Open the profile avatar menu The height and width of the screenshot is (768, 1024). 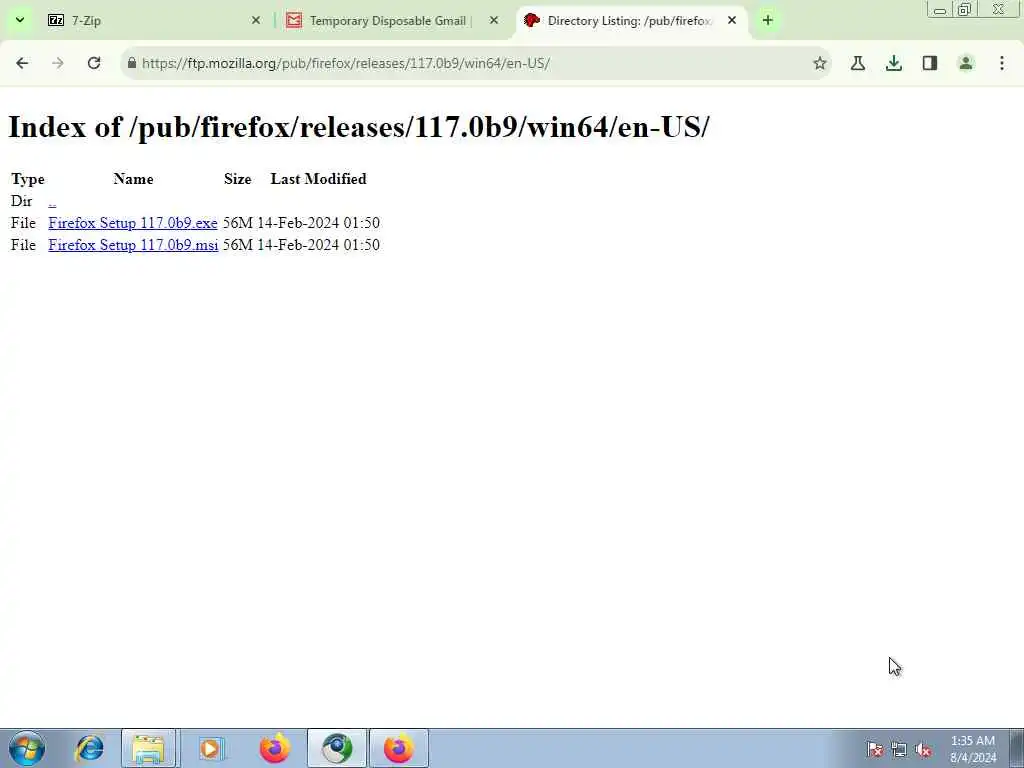pos(966,63)
